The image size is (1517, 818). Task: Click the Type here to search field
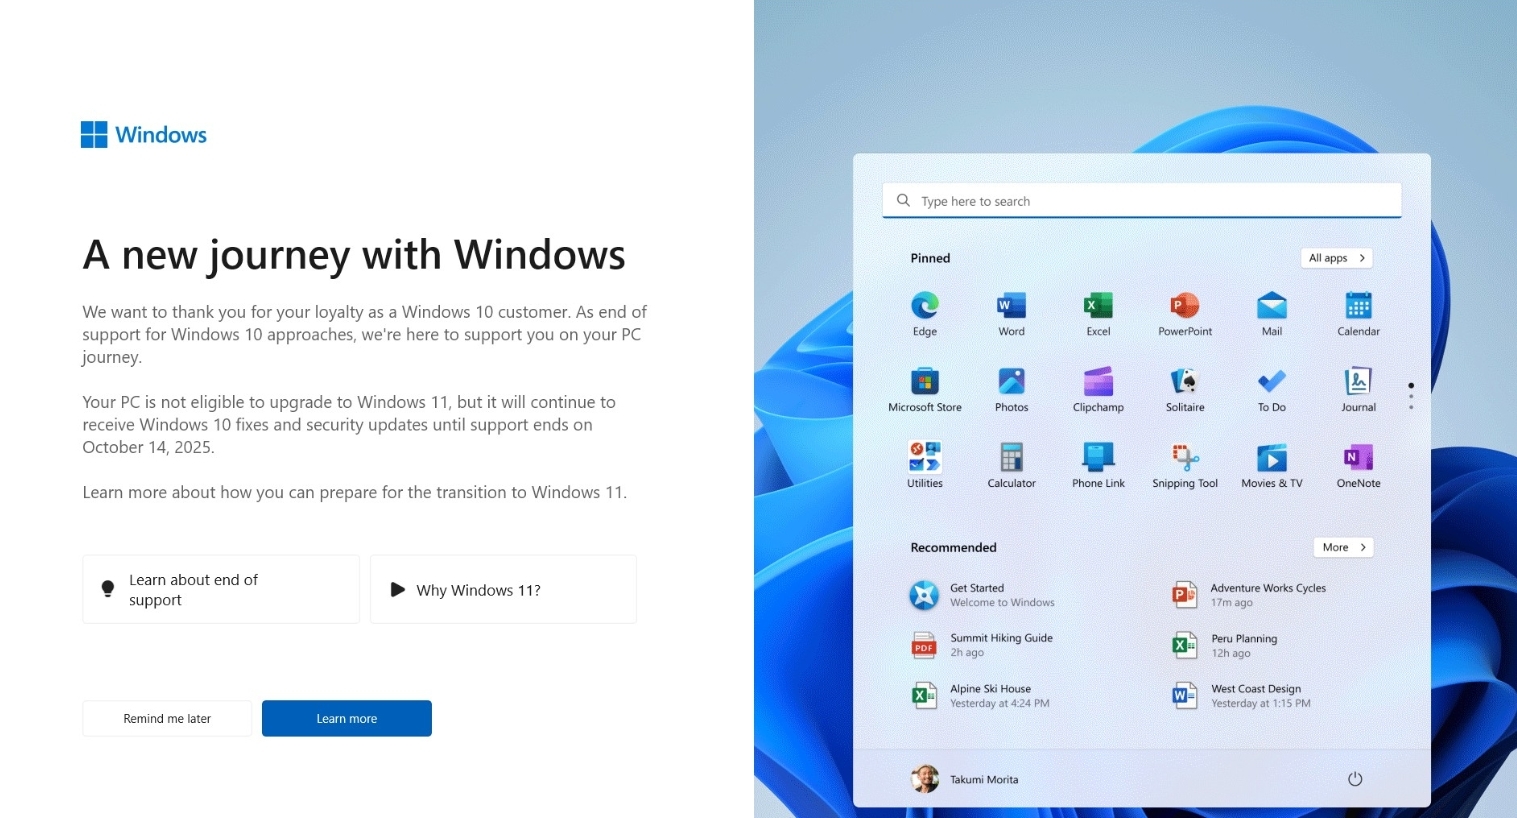(1142, 200)
